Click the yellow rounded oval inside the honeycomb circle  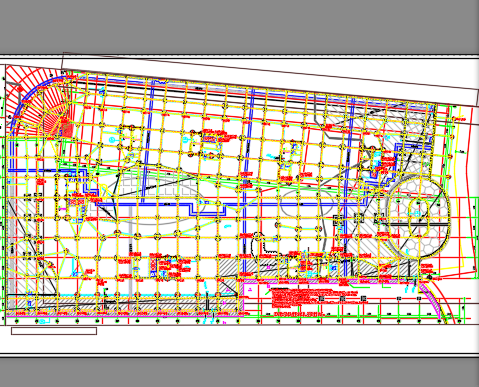420,218
